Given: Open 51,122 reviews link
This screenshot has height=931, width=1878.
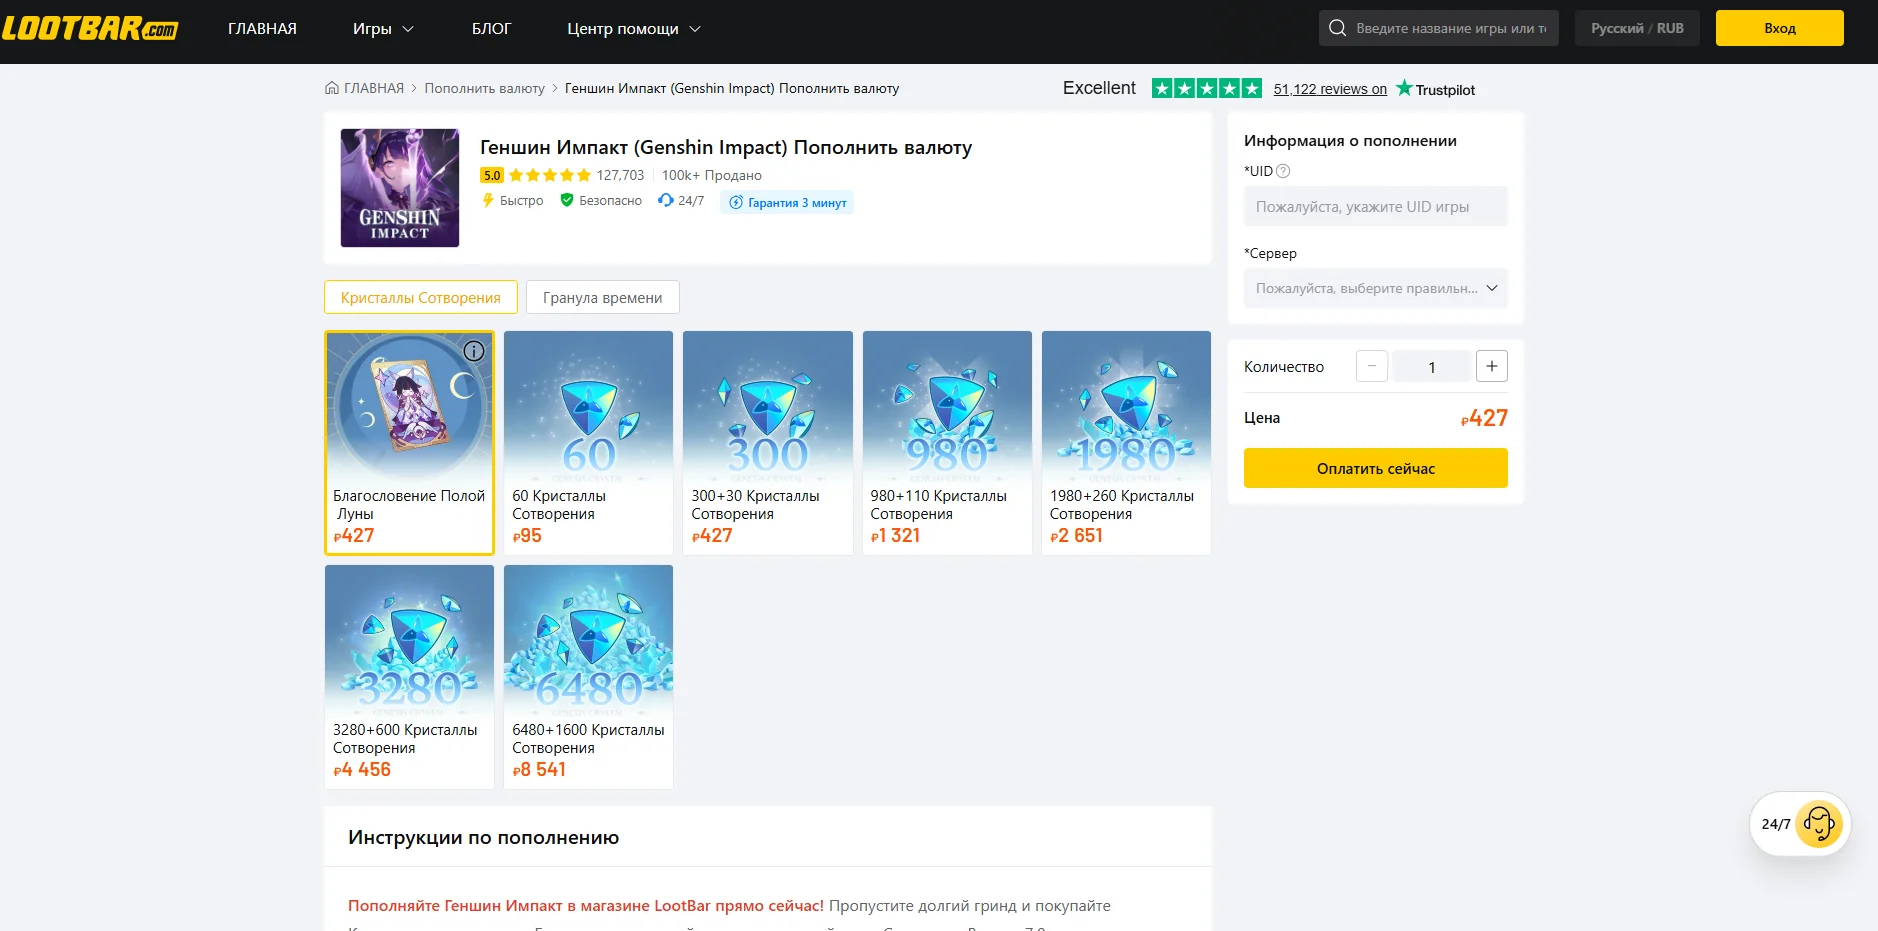Looking at the screenshot, I should click(x=1330, y=89).
